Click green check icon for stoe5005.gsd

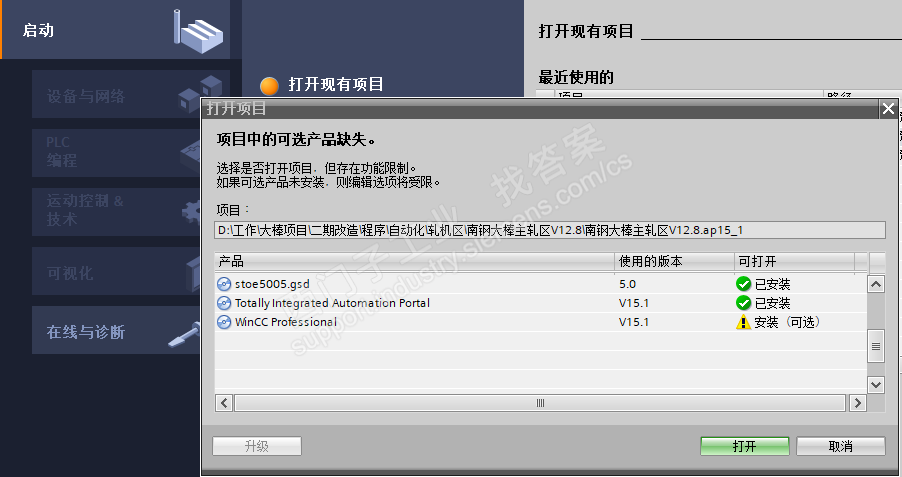pyautogui.click(x=743, y=284)
